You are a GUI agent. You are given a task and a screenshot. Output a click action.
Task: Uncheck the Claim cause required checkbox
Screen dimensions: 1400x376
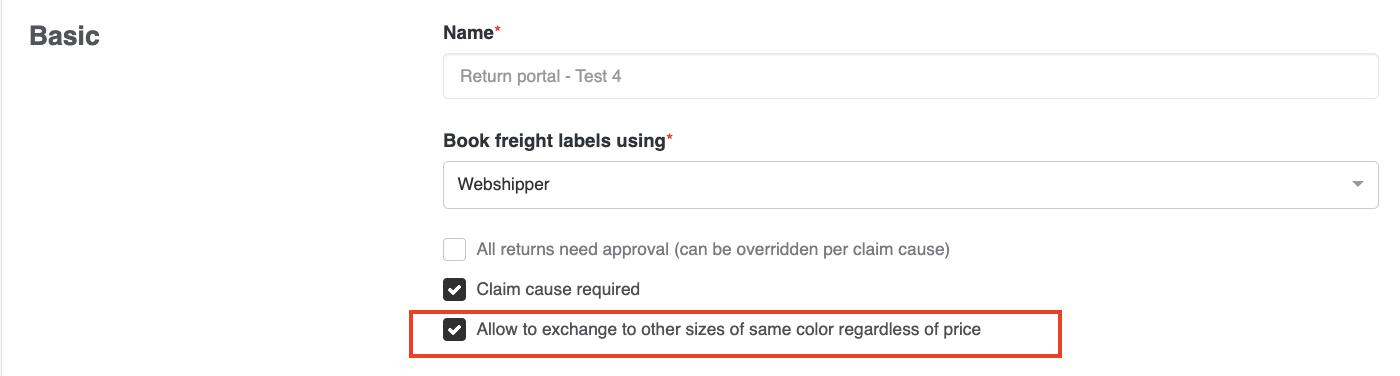click(x=455, y=290)
